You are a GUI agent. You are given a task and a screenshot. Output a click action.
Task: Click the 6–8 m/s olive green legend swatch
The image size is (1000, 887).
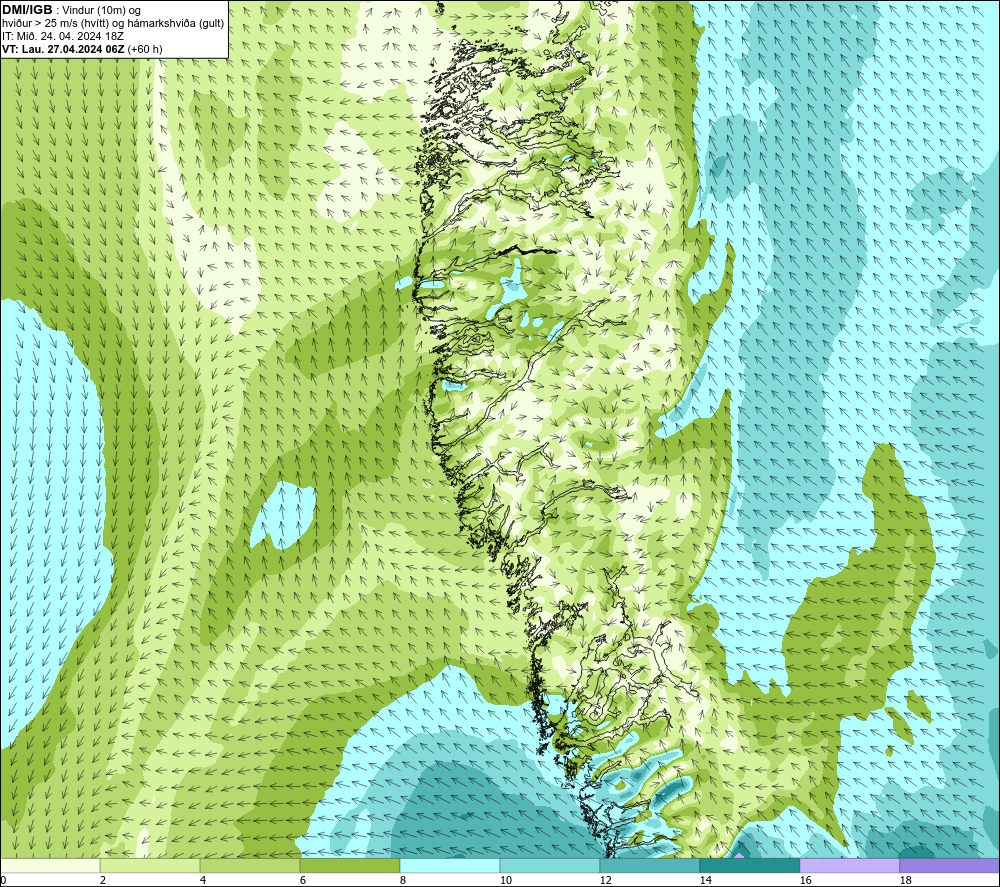[350, 865]
